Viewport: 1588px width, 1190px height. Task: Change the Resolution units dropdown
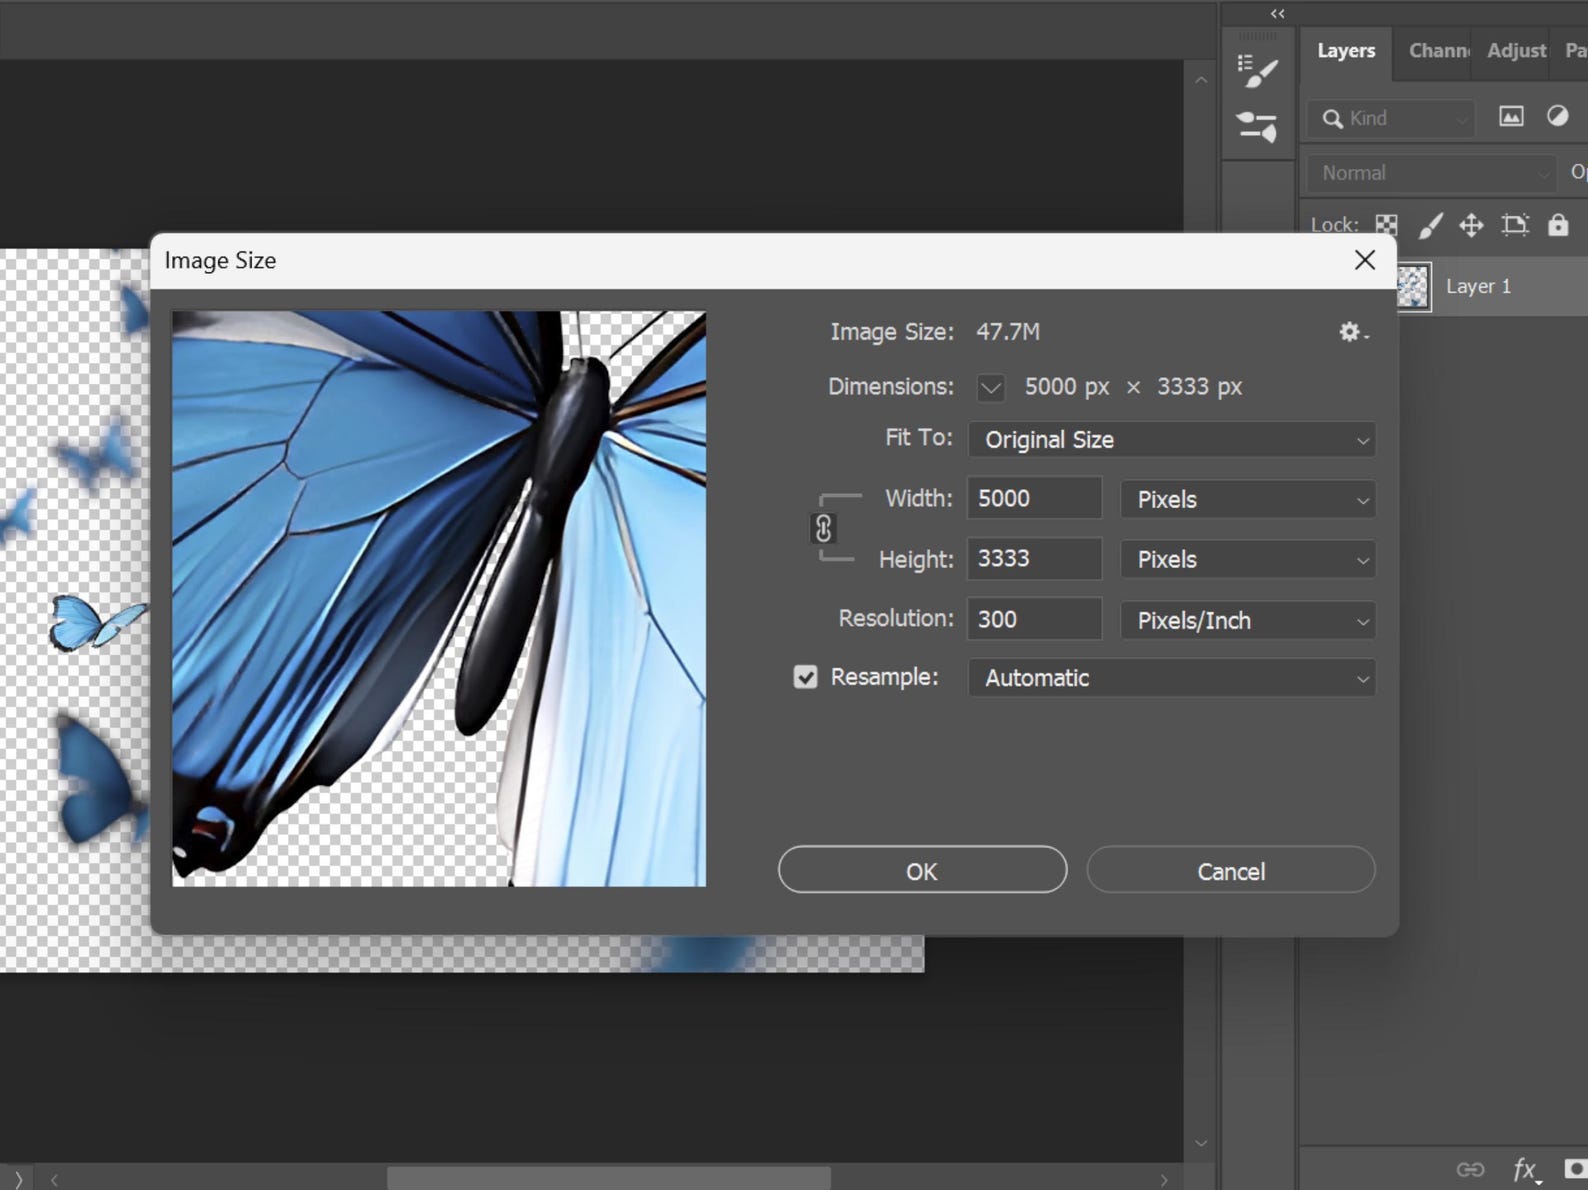(x=1248, y=620)
